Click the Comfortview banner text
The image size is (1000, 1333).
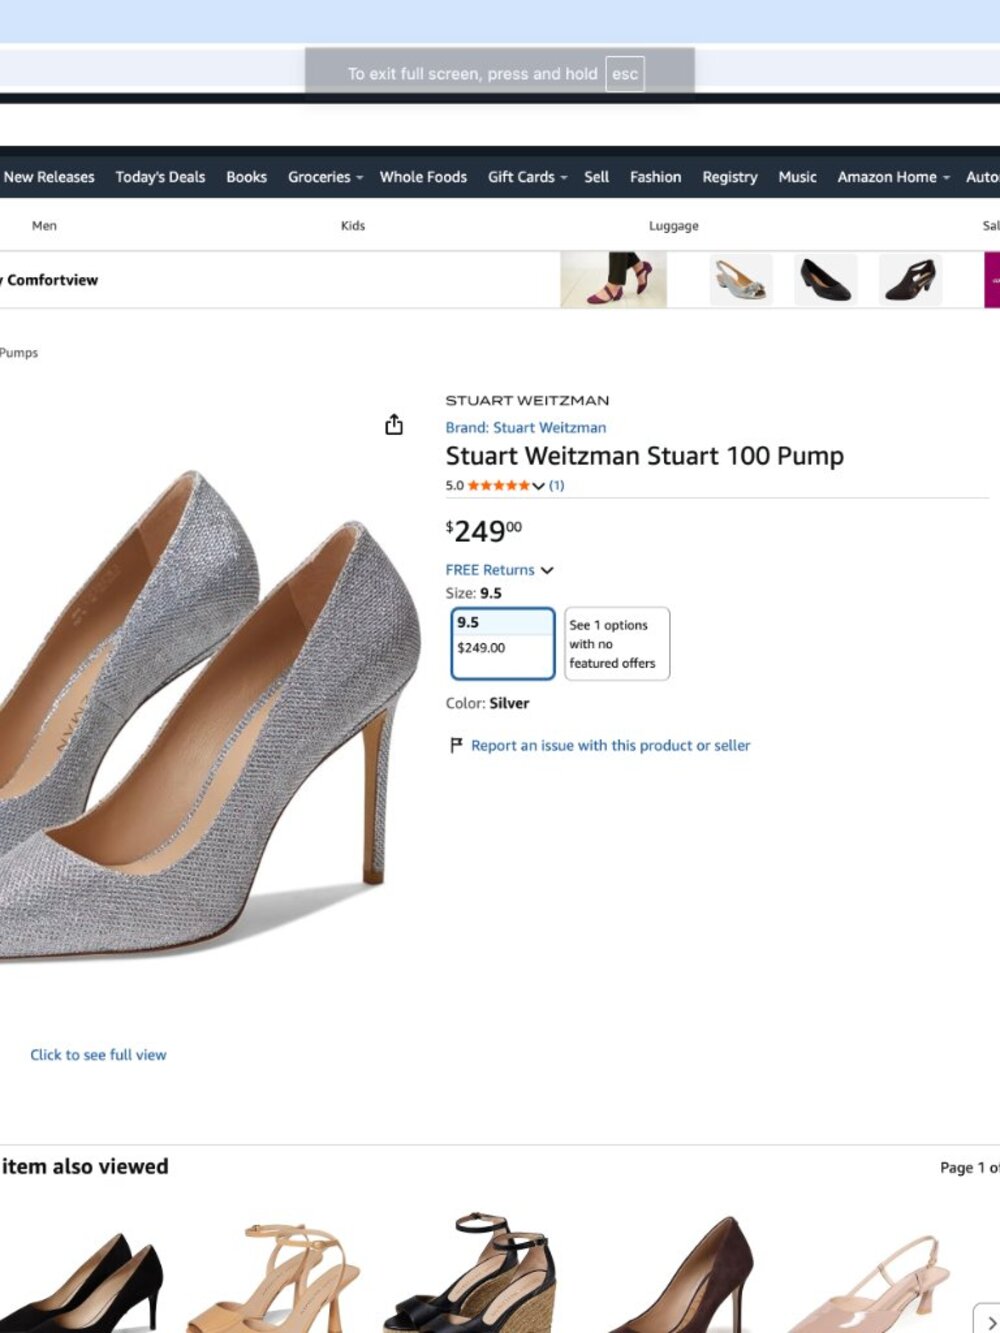(50, 280)
